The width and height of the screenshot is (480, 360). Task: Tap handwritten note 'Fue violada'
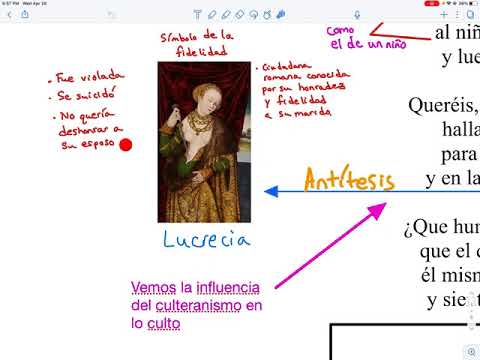pyautogui.click(x=86, y=77)
